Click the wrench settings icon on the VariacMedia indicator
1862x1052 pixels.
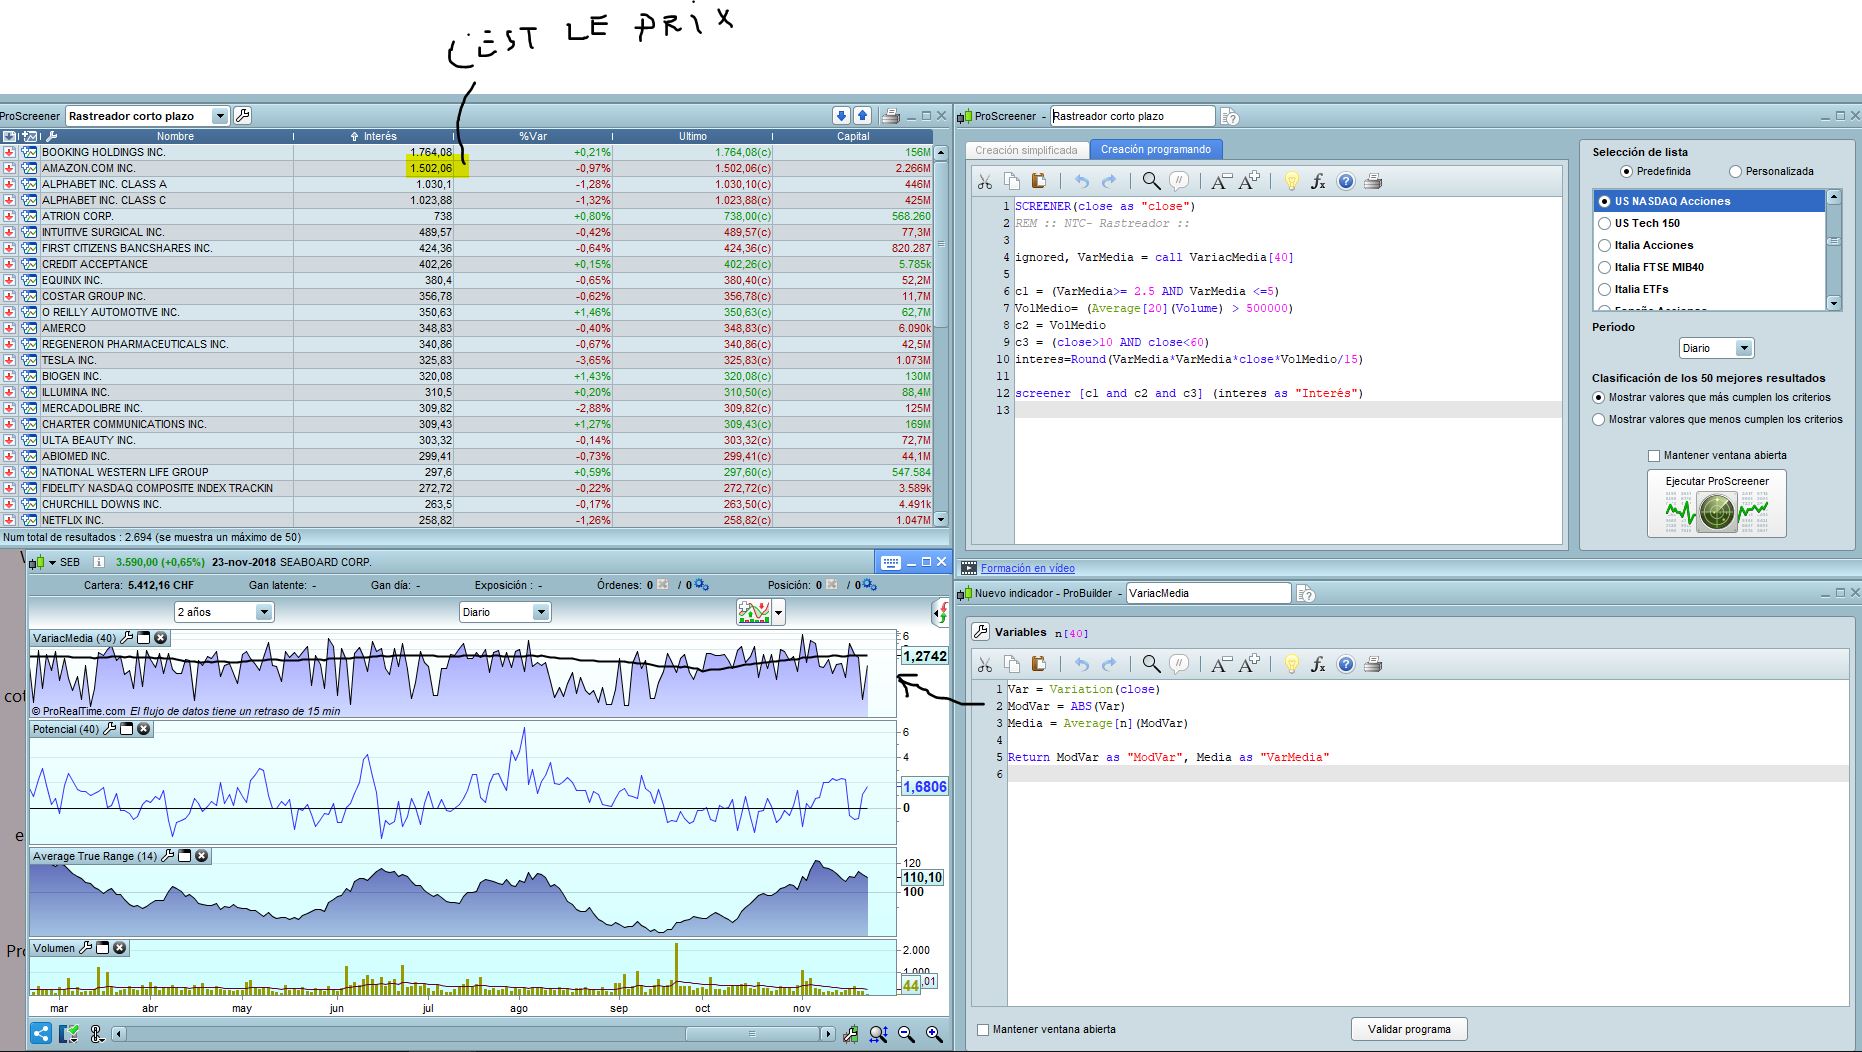pyautogui.click(x=127, y=638)
